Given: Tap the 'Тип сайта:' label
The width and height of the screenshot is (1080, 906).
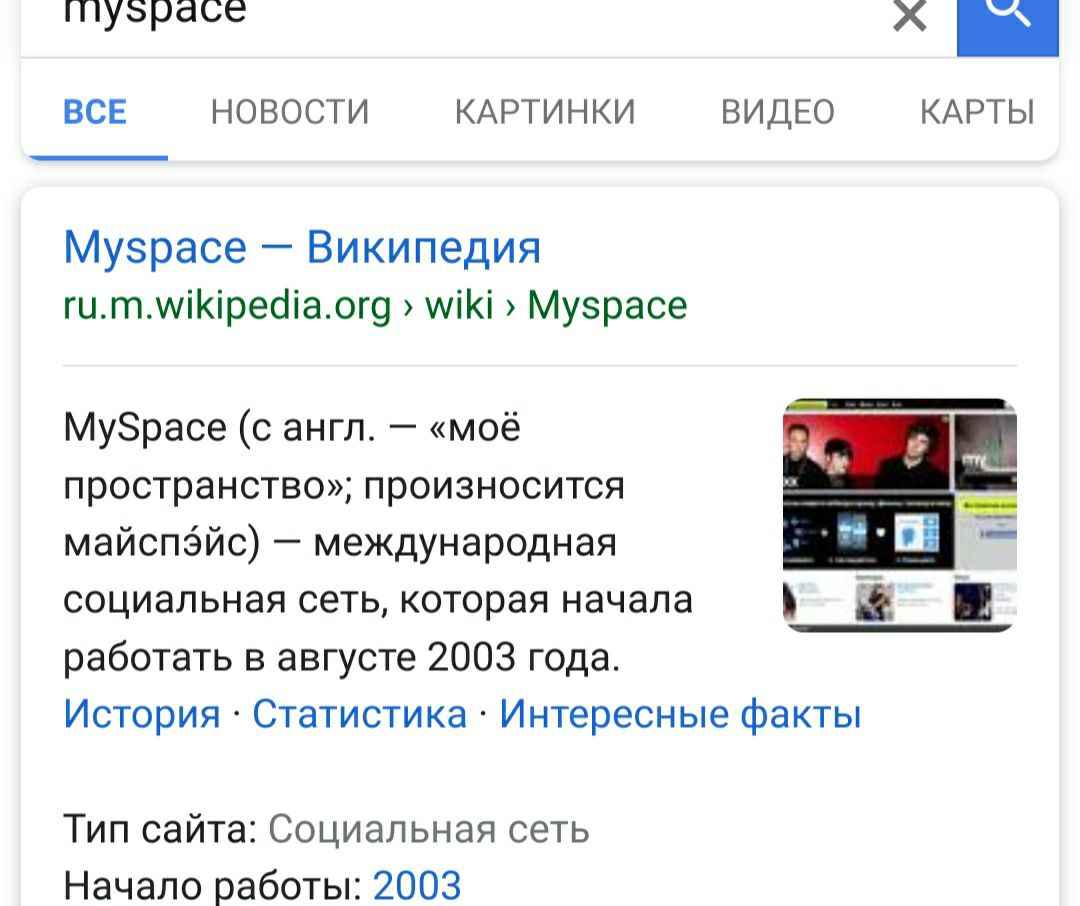Looking at the screenshot, I should 160,829.
